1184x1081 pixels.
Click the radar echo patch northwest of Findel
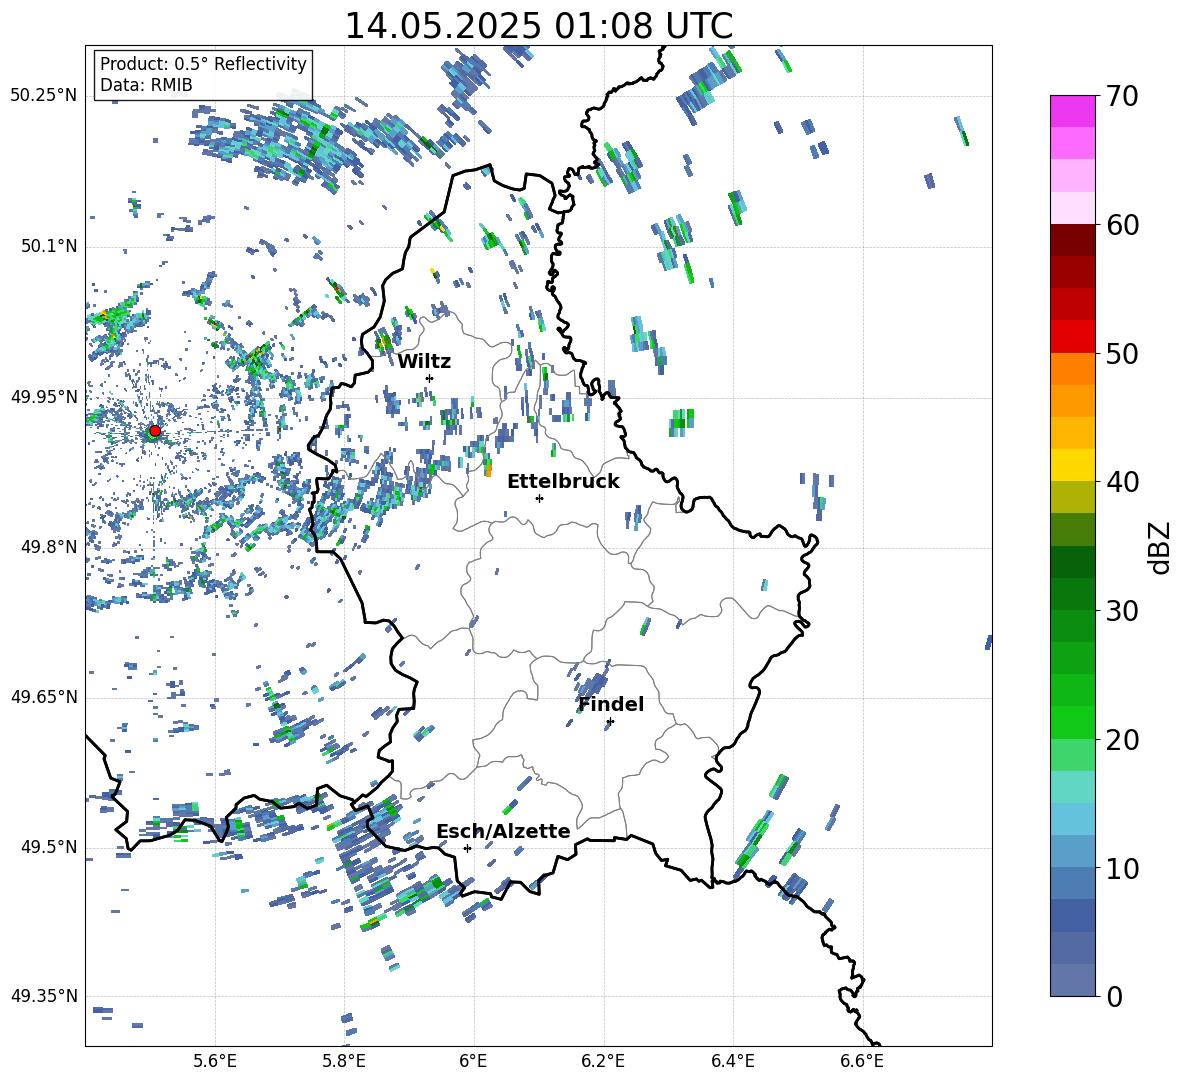tap(590, 681)
